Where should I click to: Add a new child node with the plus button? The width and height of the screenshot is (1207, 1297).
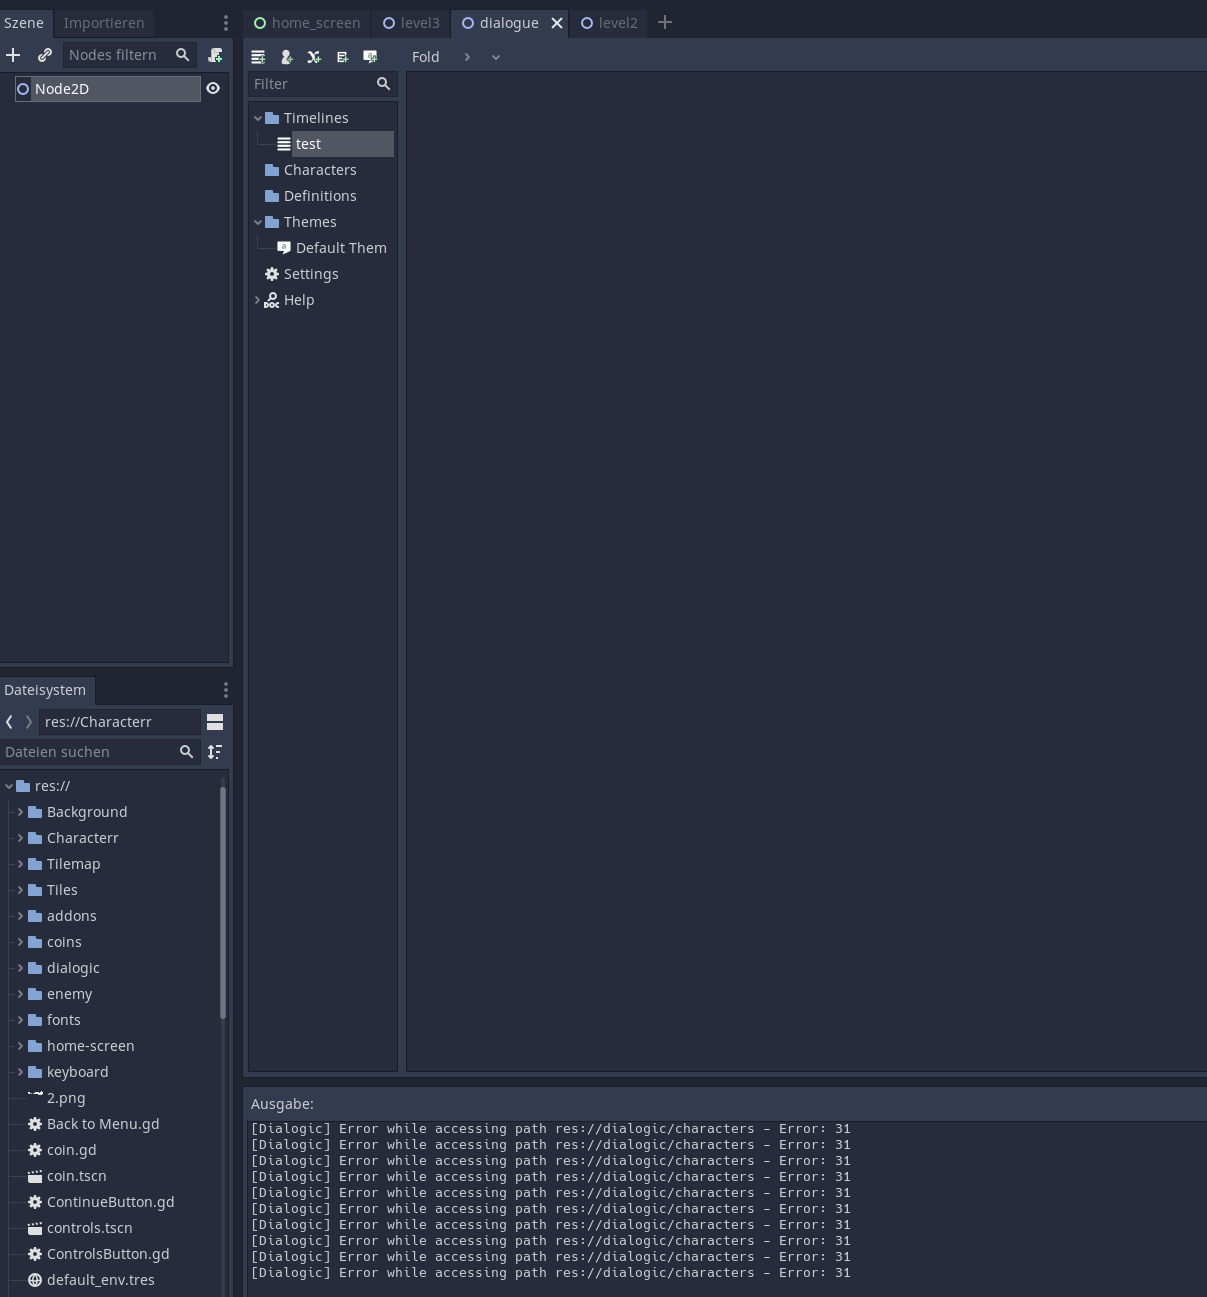13,55
